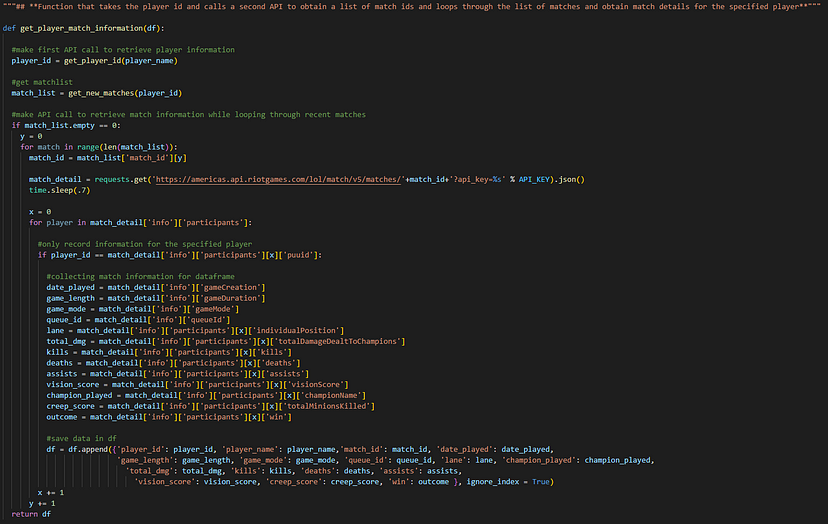Click the time.sleep(.7) call
This screenshot has height=524, width=828.
60,190
